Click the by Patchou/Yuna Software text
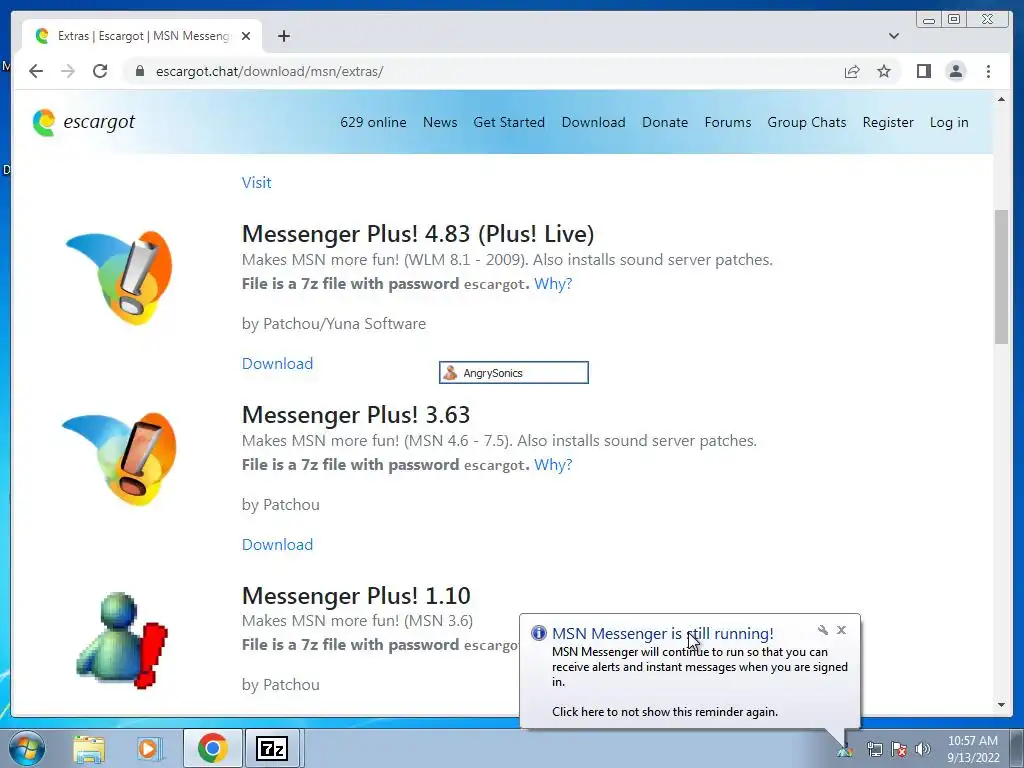 [333, 323]
